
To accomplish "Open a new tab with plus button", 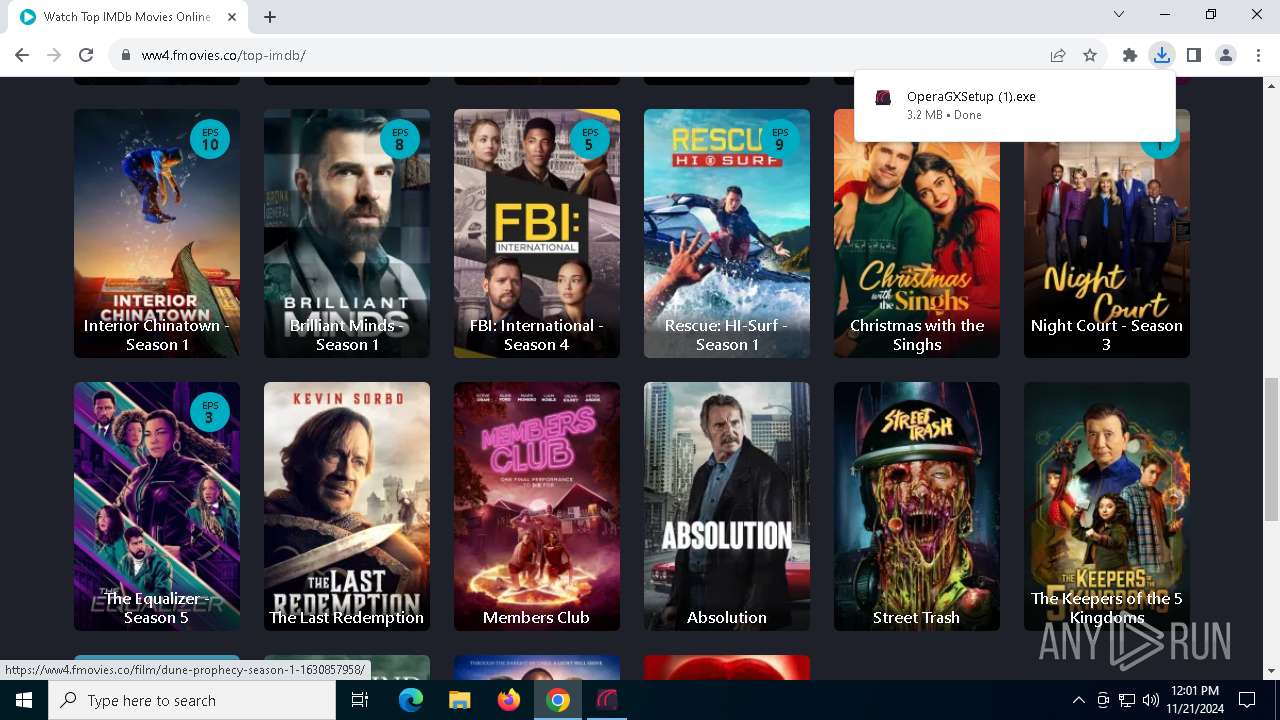I will tap(270, 17).
